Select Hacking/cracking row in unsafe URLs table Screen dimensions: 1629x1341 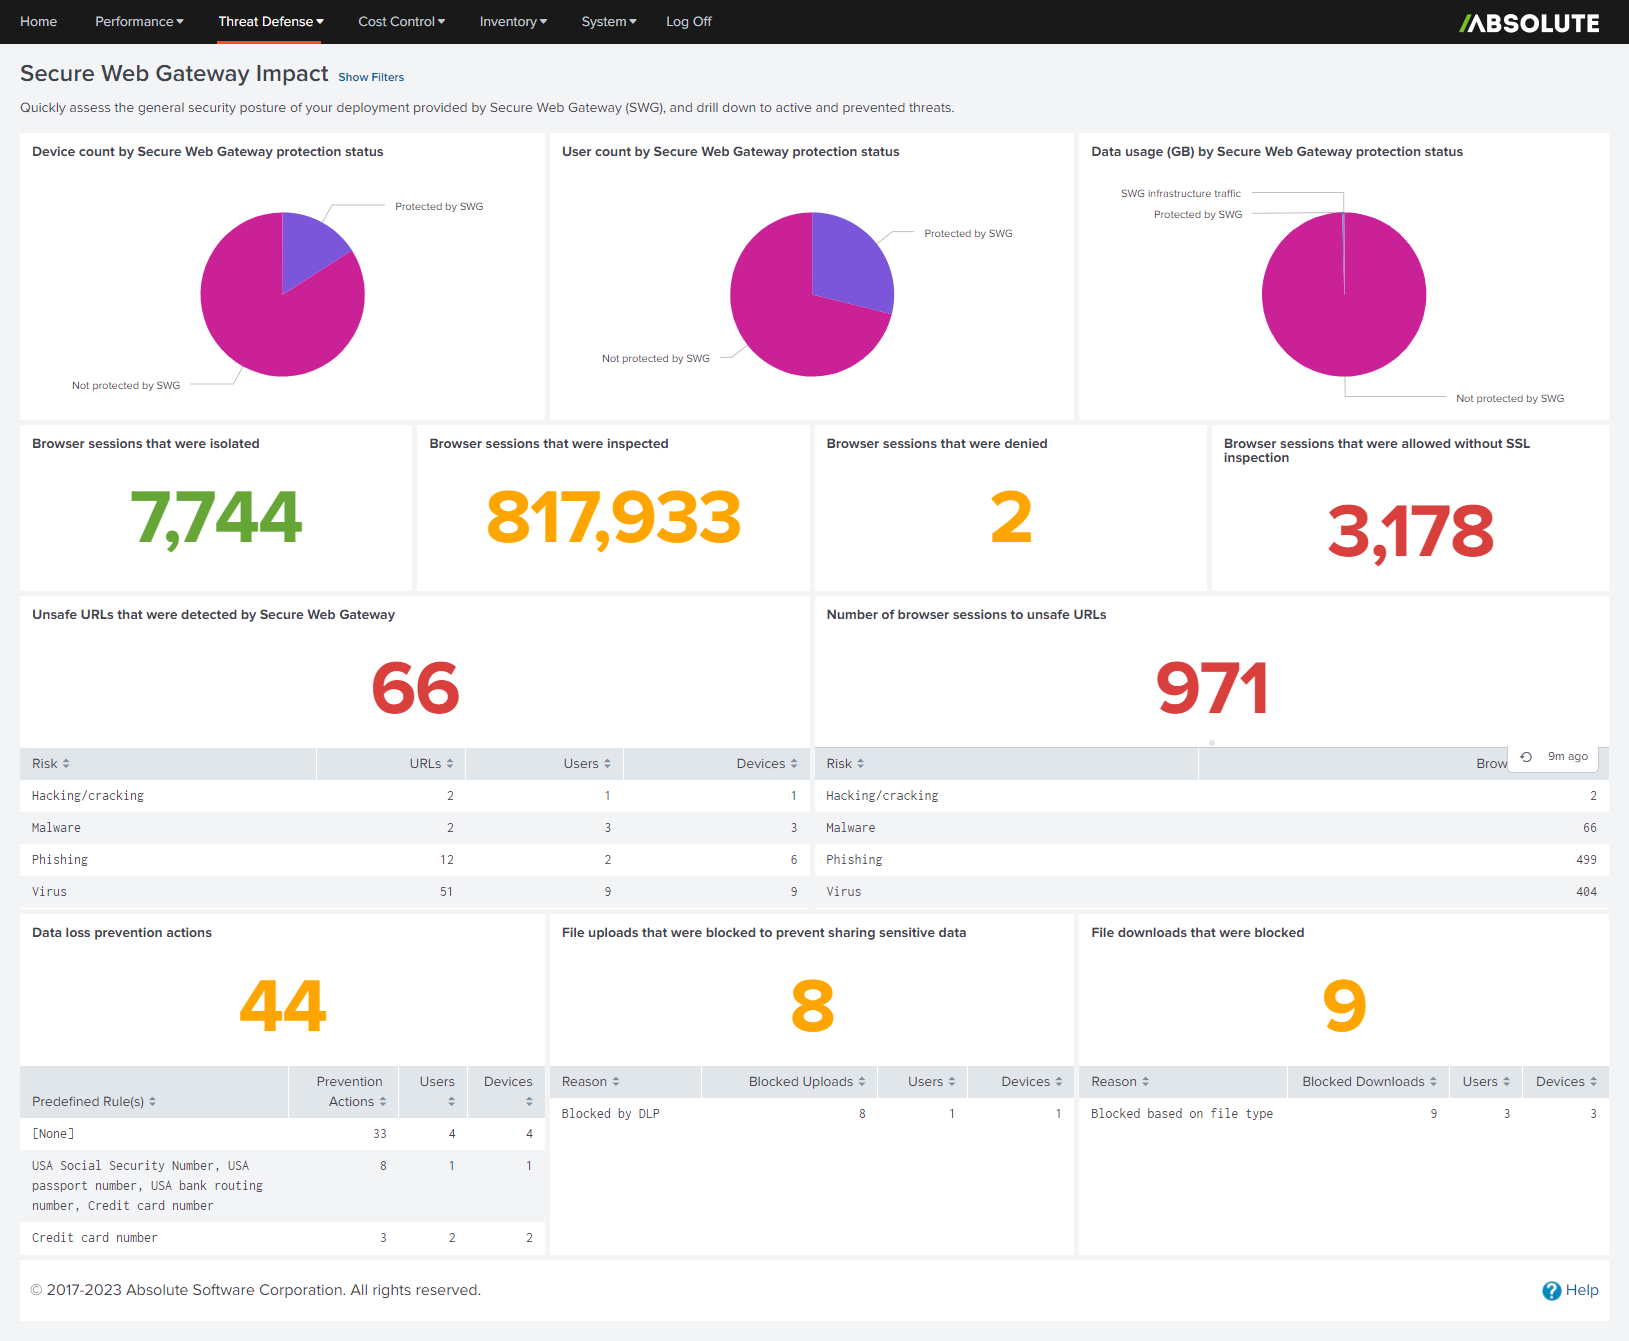pyautogui.click(x=415, y=796)
